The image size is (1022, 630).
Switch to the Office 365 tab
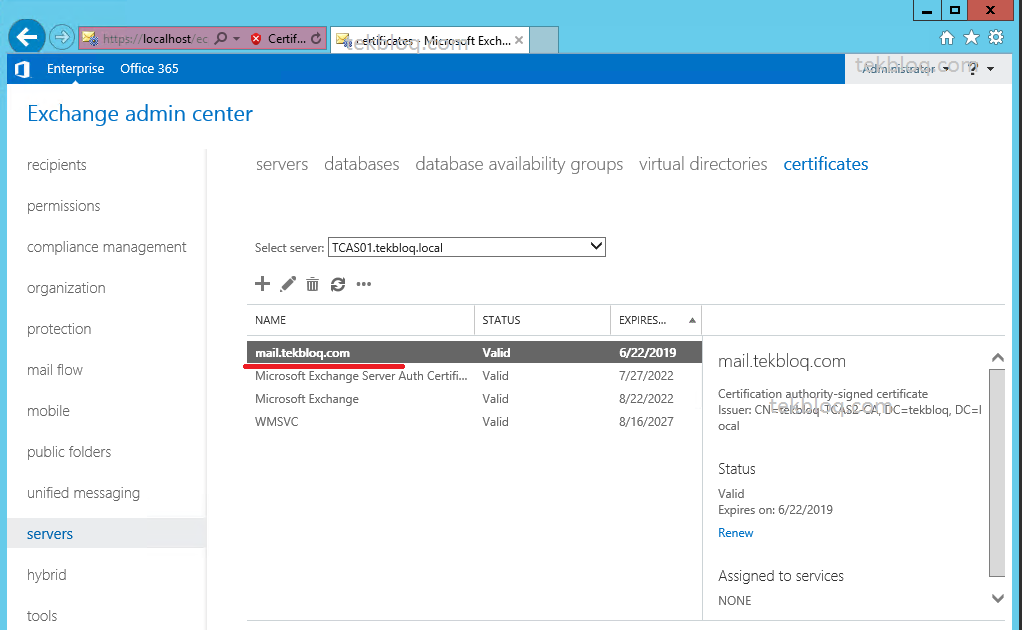(x=149, y=68)
